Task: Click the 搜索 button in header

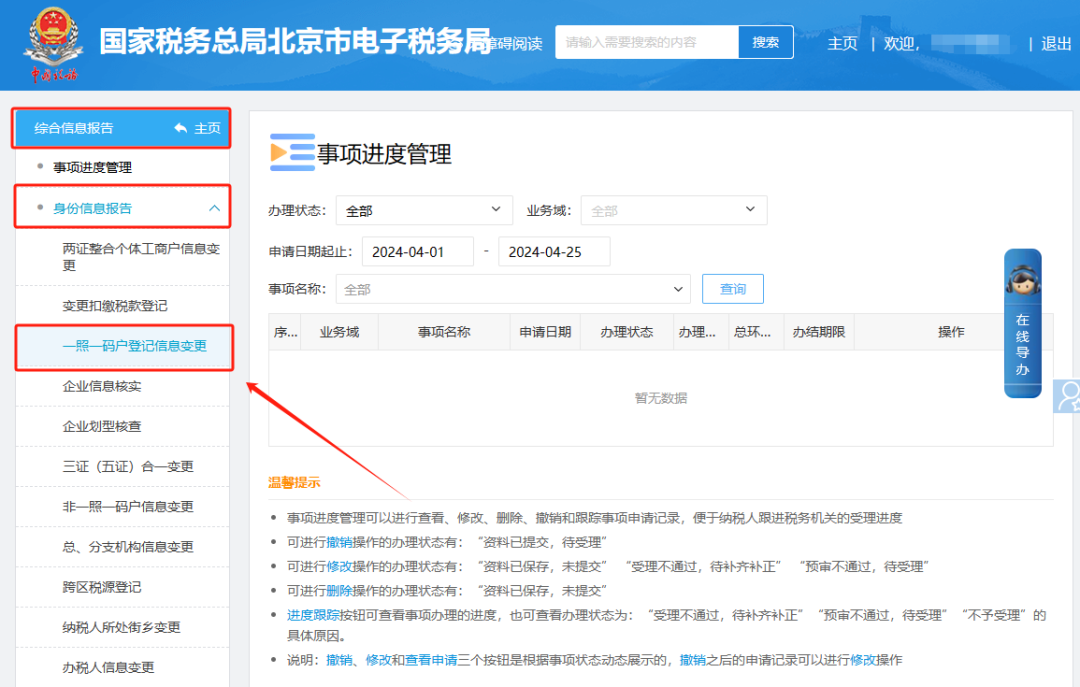Action: 765,42
